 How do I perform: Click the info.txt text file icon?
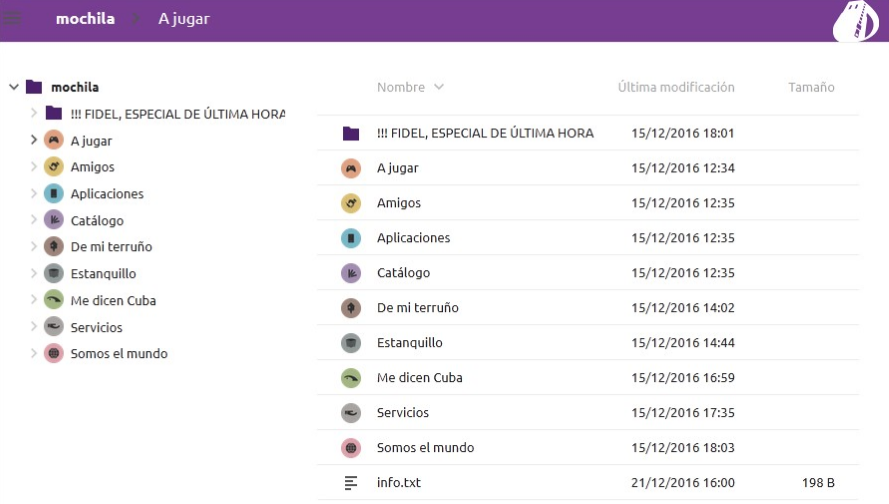click(350, 483)
